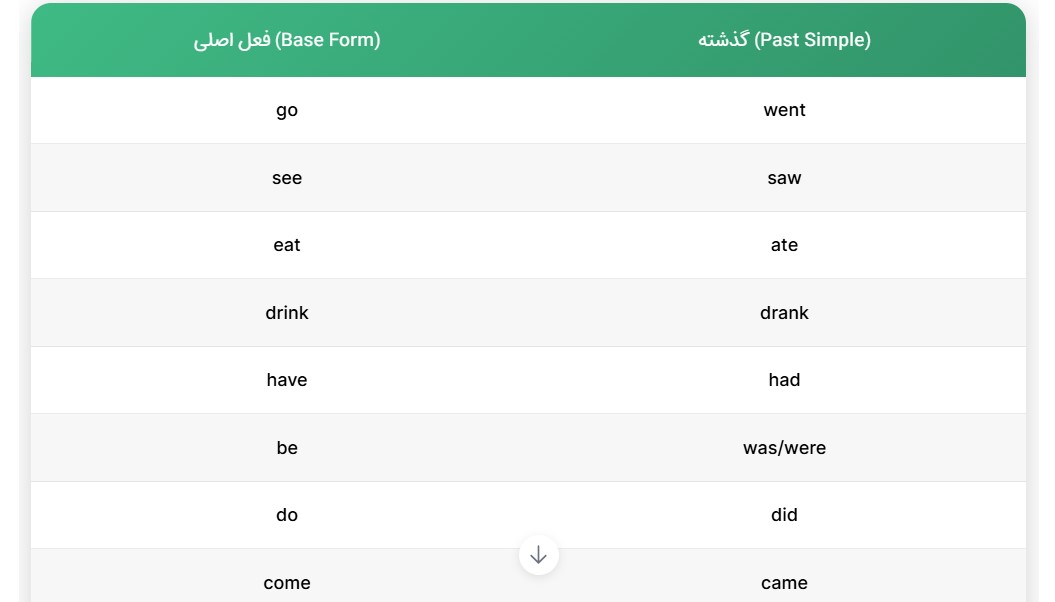Select the word "do" in the table

coord(286,515)
